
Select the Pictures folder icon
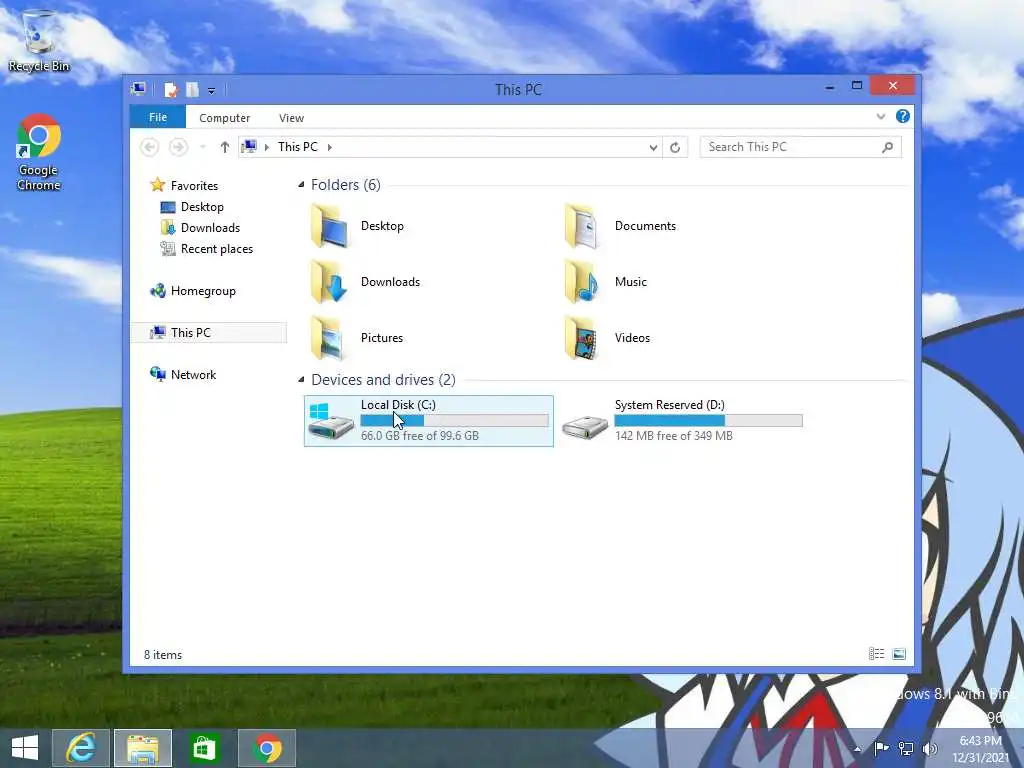pyautogui.click(x=329, y=338)
